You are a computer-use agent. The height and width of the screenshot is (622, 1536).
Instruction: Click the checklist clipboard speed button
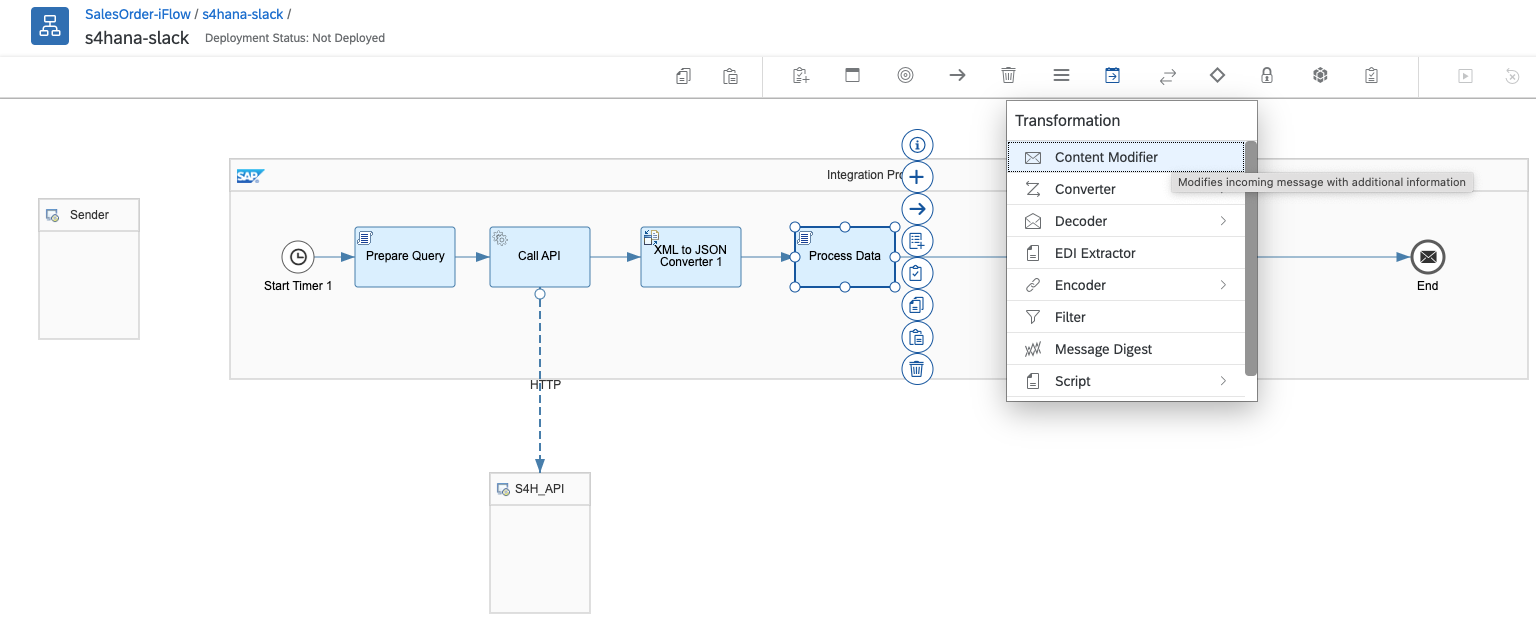tap(917, 273)
